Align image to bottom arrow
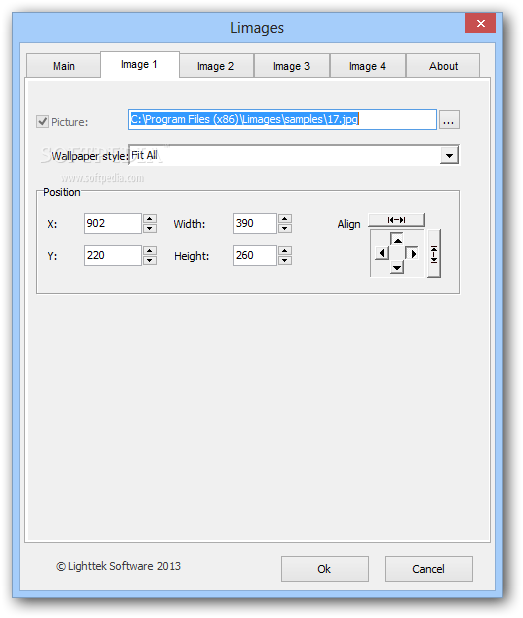 coord(397,268)
